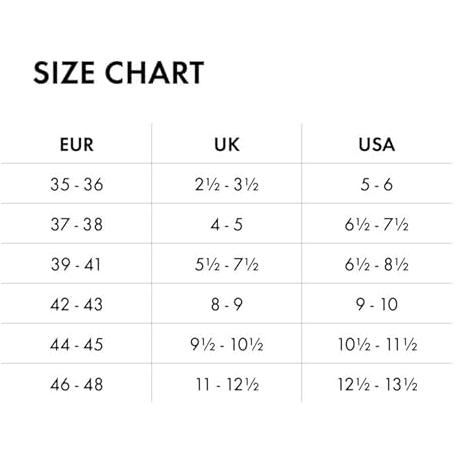Select the USA column header
Image resolution: width=457 pixels, height=457 pixels.
[x=377, y=145]
